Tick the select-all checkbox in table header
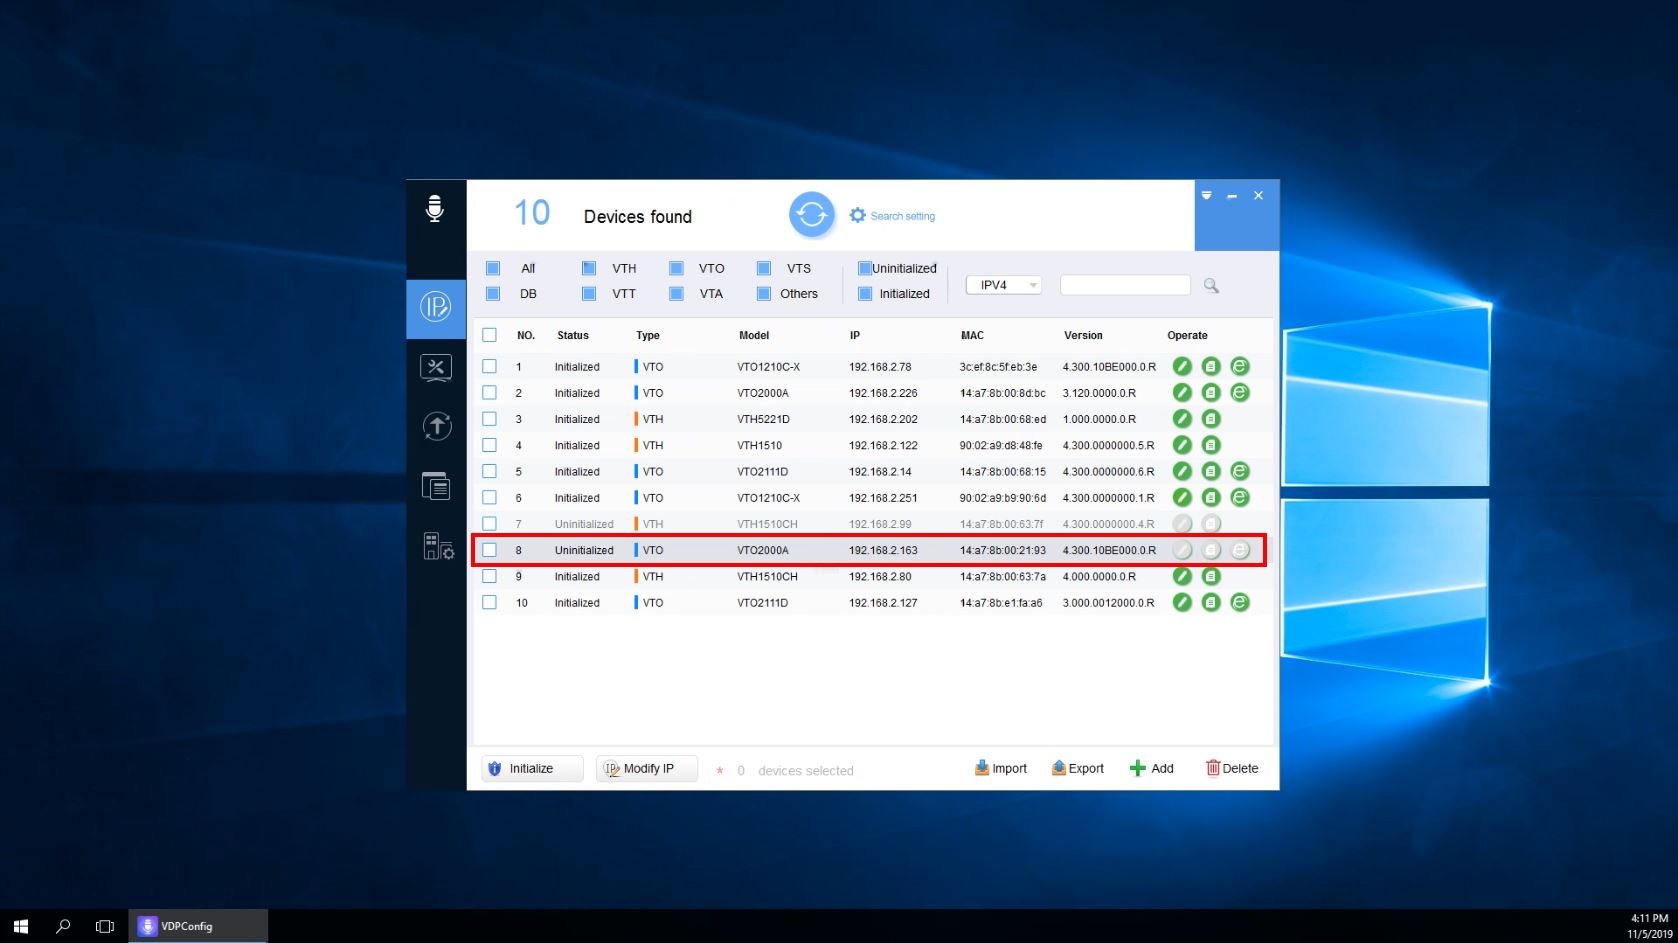1678x943 pixels. (x=489, y=335)
